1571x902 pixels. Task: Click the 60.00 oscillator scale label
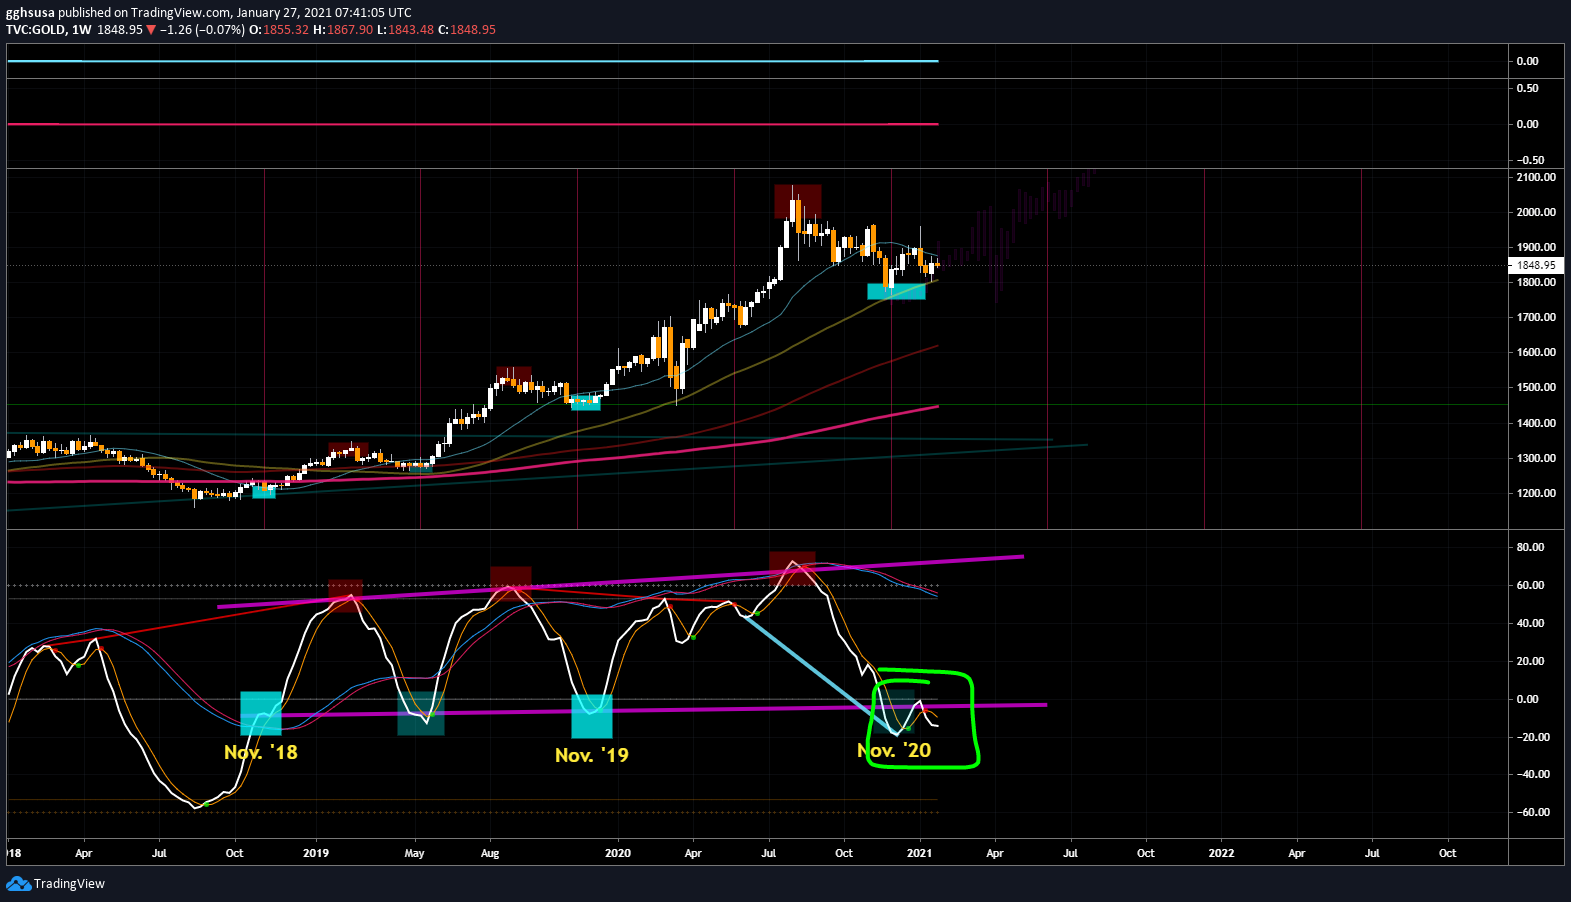click(x=1530, y=585)
